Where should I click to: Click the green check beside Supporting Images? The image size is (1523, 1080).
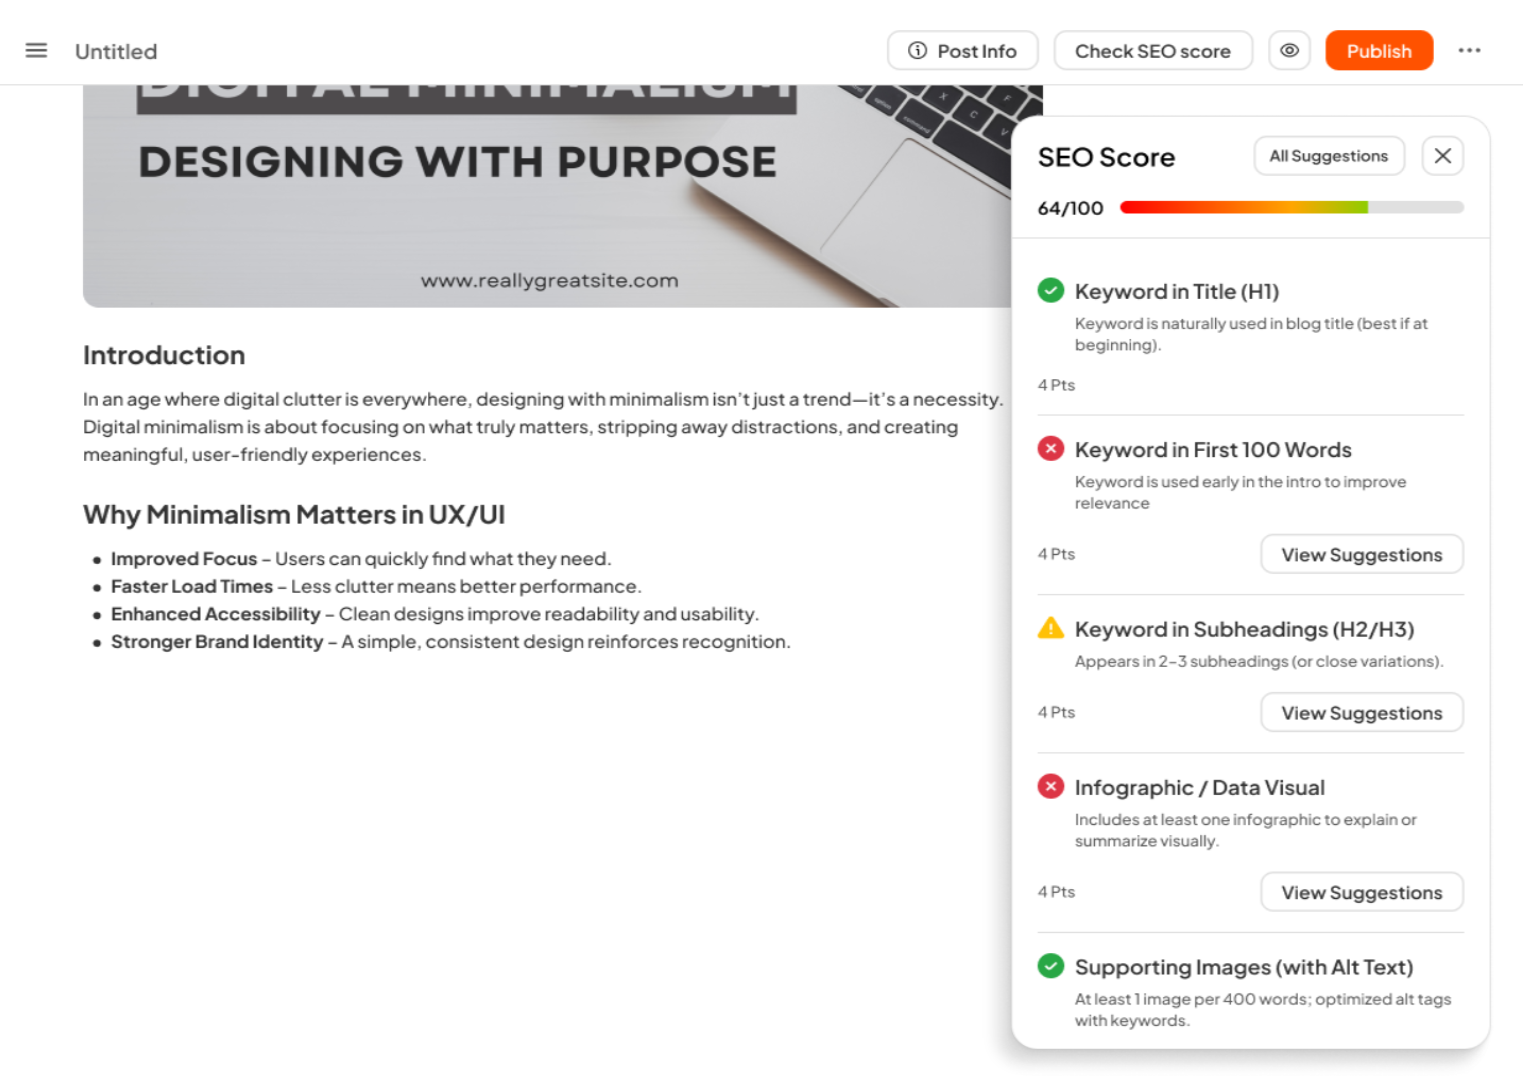coord(1050,966)
